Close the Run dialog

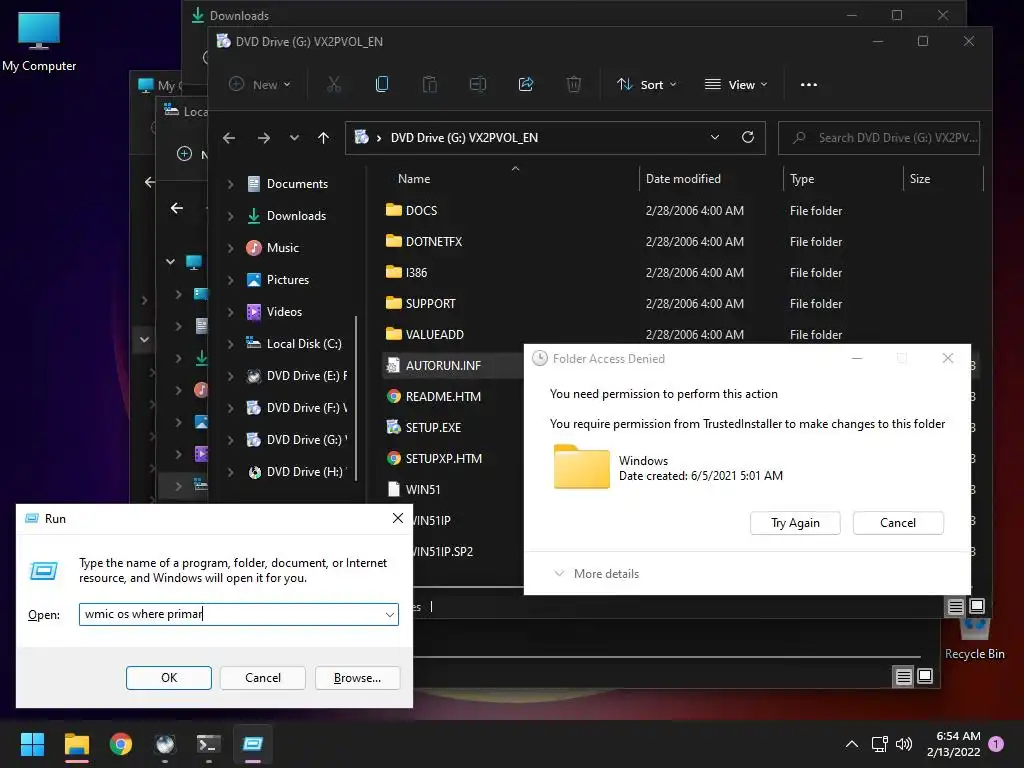pyautogui.click(x=398, y=518)
